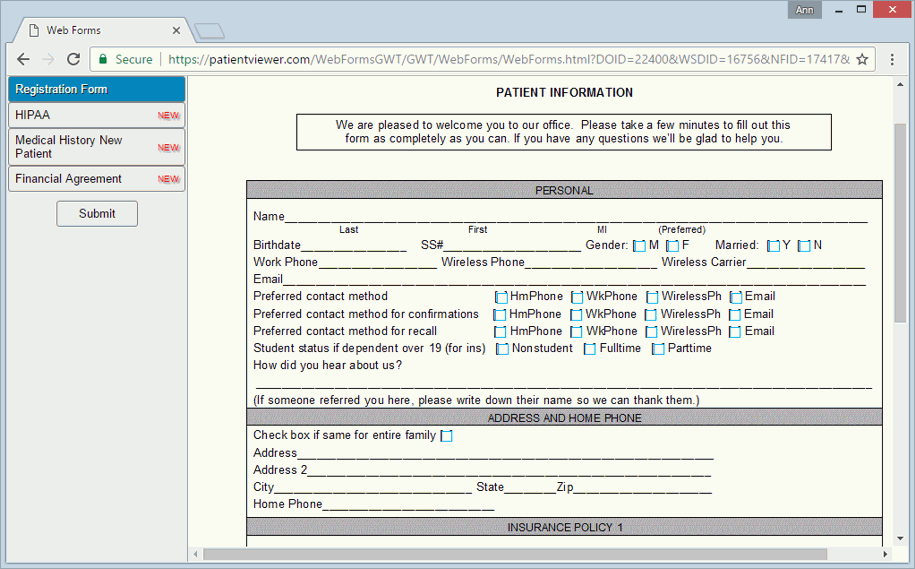This screenshot has width=915, height=569.
Task: Click the Zip field
Action: [x=642, y=487]
